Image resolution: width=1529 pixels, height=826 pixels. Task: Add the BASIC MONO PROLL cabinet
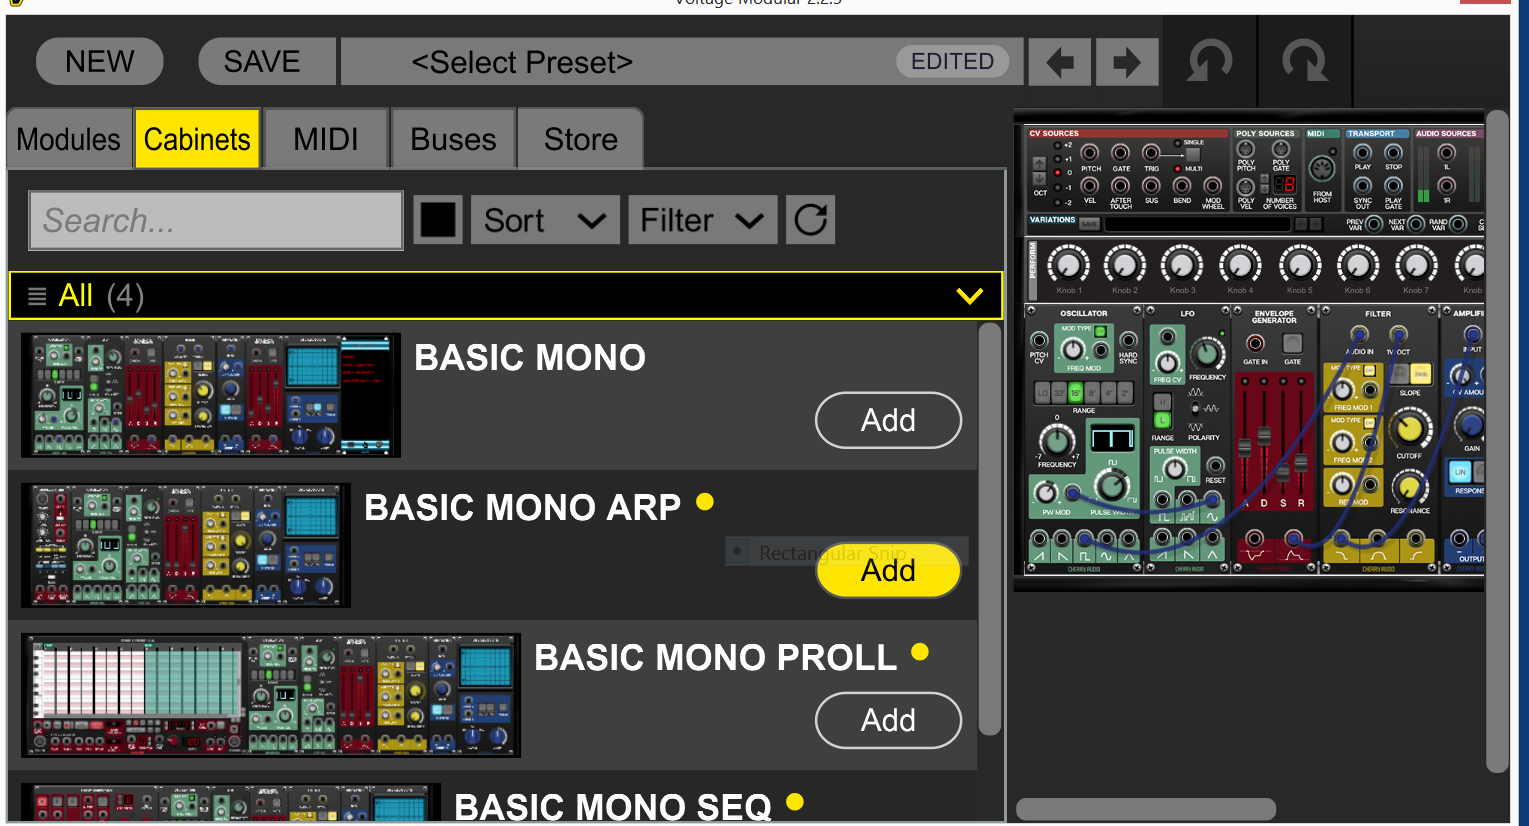click(x=888, y=720)
